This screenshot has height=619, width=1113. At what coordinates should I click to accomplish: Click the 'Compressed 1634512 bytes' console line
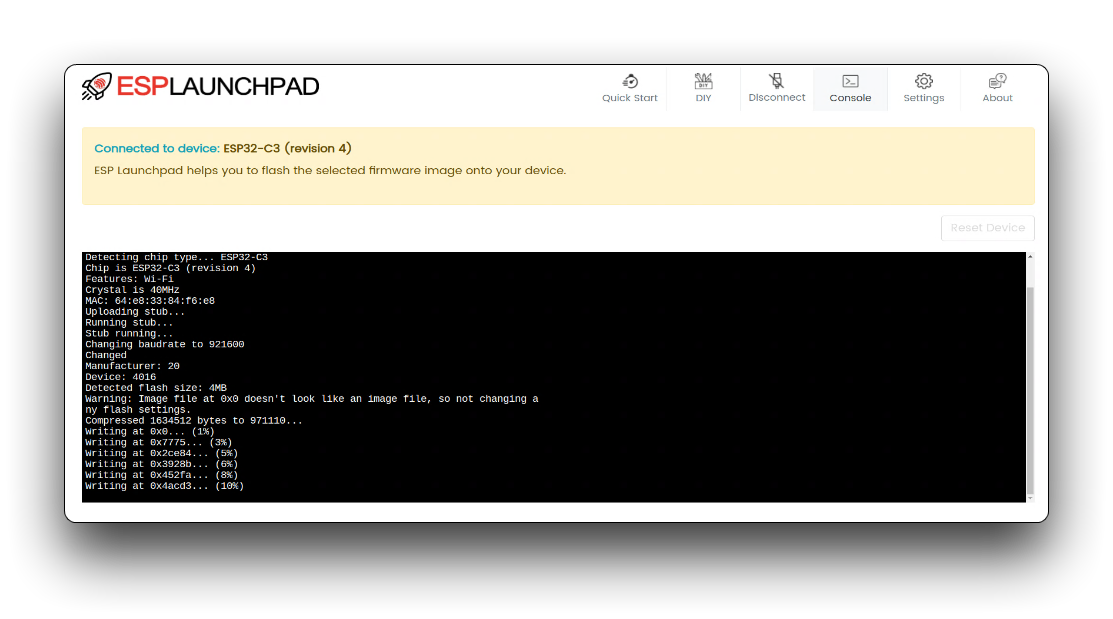click(x=194, y=421)
